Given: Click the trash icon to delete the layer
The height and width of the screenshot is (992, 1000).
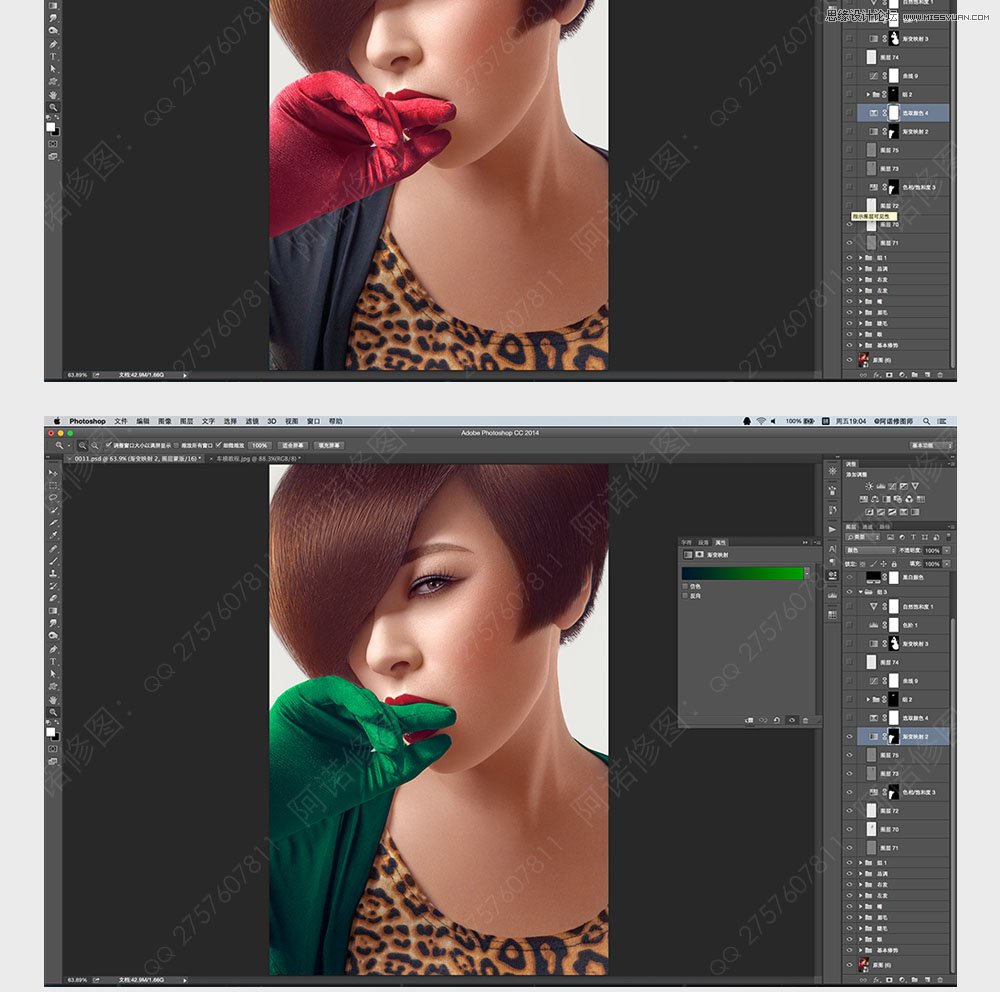Looking at the screenshot, I should coord(940,980).
